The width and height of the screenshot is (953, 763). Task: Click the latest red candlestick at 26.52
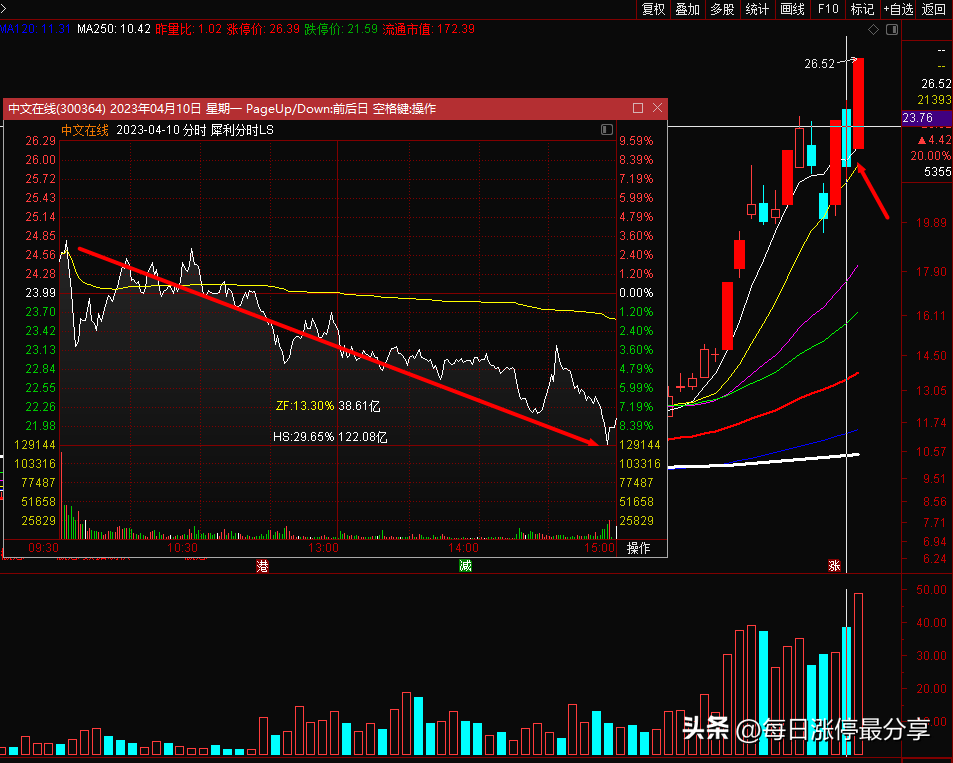858,103
